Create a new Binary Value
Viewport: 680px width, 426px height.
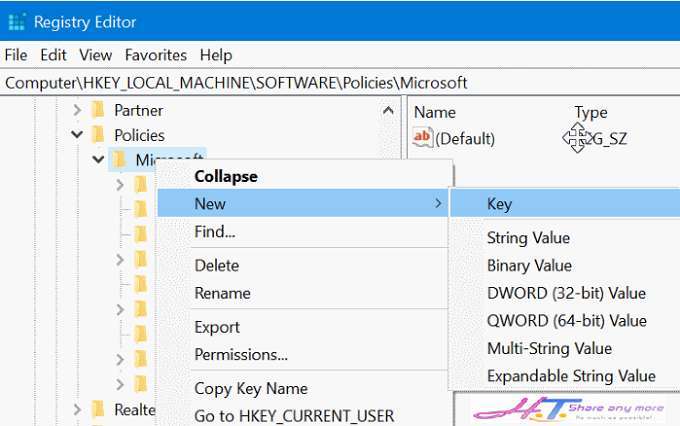pyautogui.click(x=529, y=265)
